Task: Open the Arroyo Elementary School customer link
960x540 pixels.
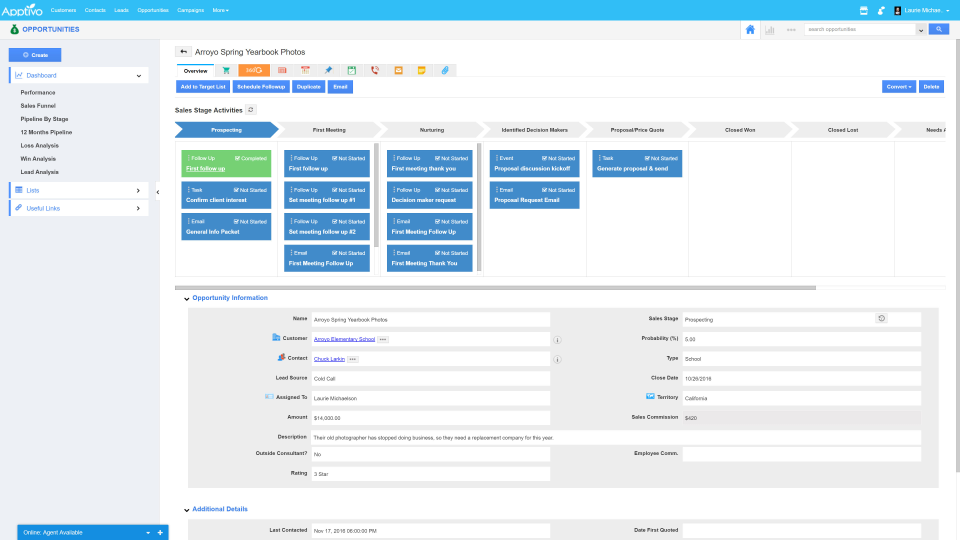Action: coord(343,340)
